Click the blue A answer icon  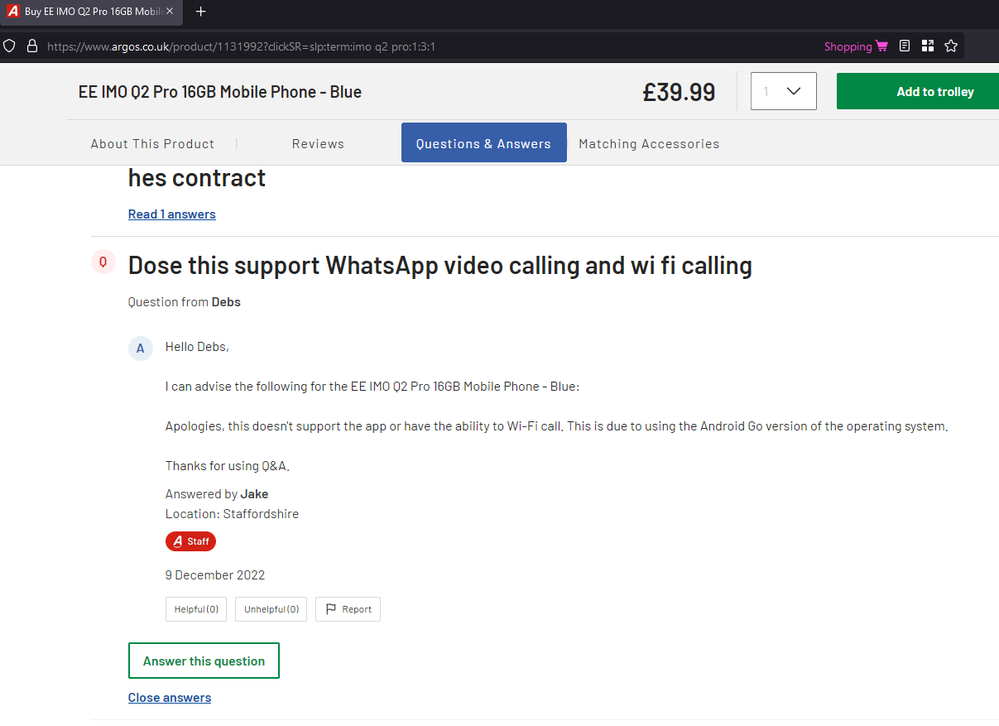140,348
